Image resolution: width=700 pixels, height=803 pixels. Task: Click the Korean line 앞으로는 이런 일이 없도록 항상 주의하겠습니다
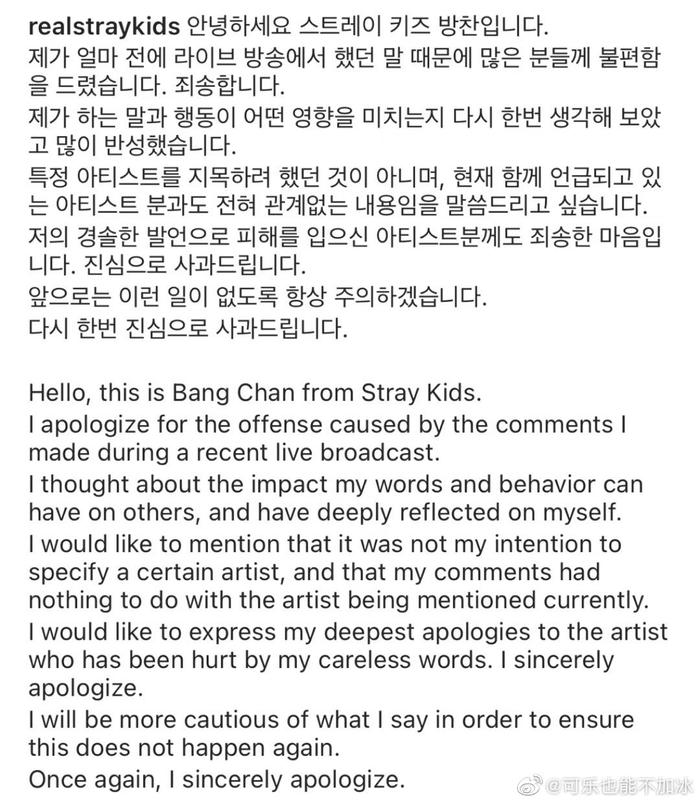click(257, 297)
